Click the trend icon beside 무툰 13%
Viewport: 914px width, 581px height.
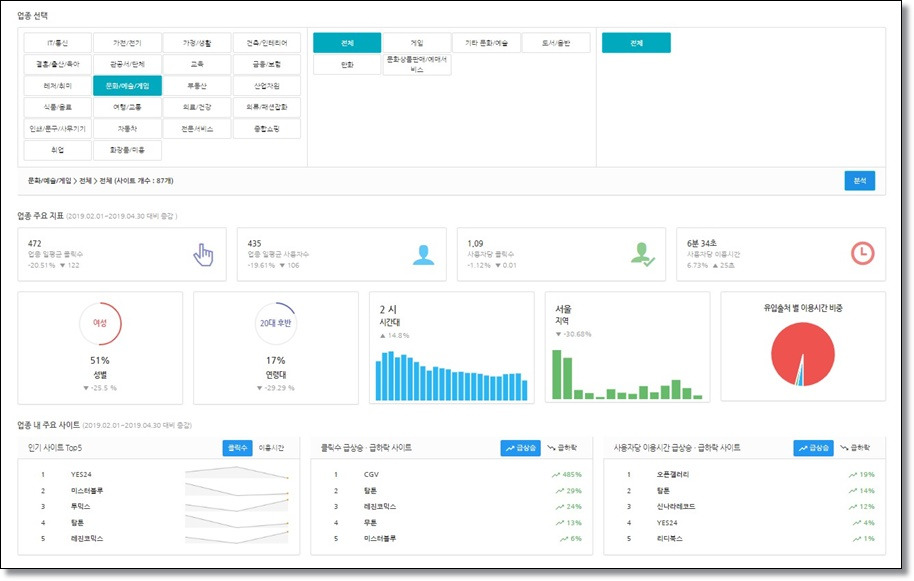point(560,523)
